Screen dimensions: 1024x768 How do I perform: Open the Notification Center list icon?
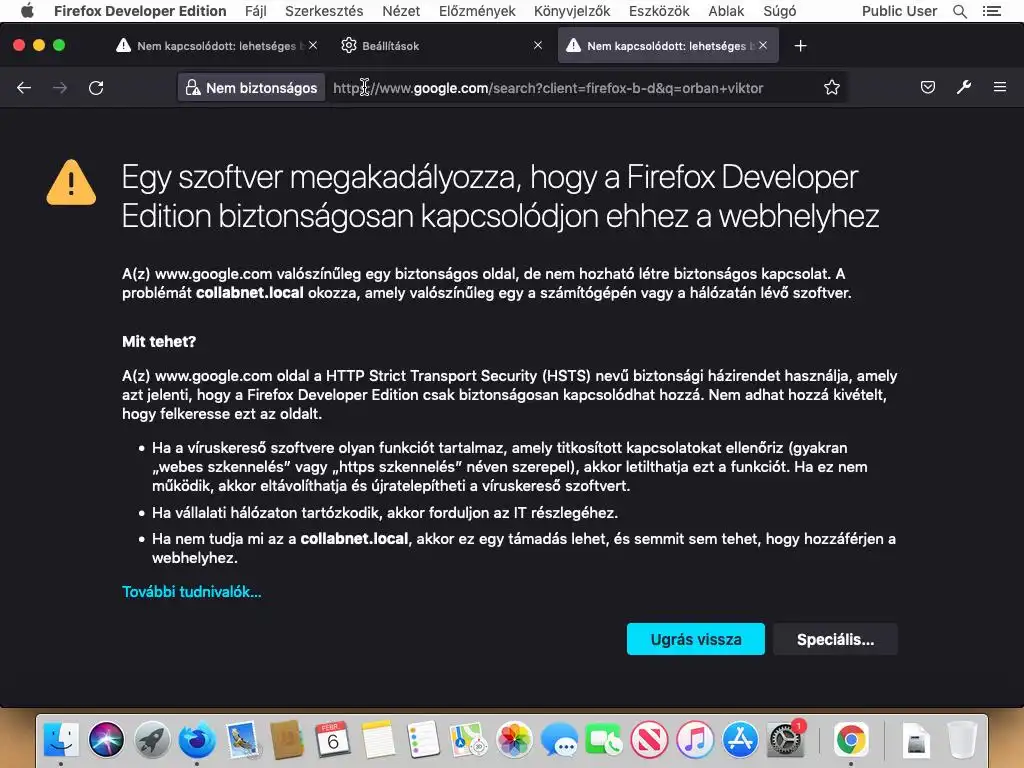point(992,11)
